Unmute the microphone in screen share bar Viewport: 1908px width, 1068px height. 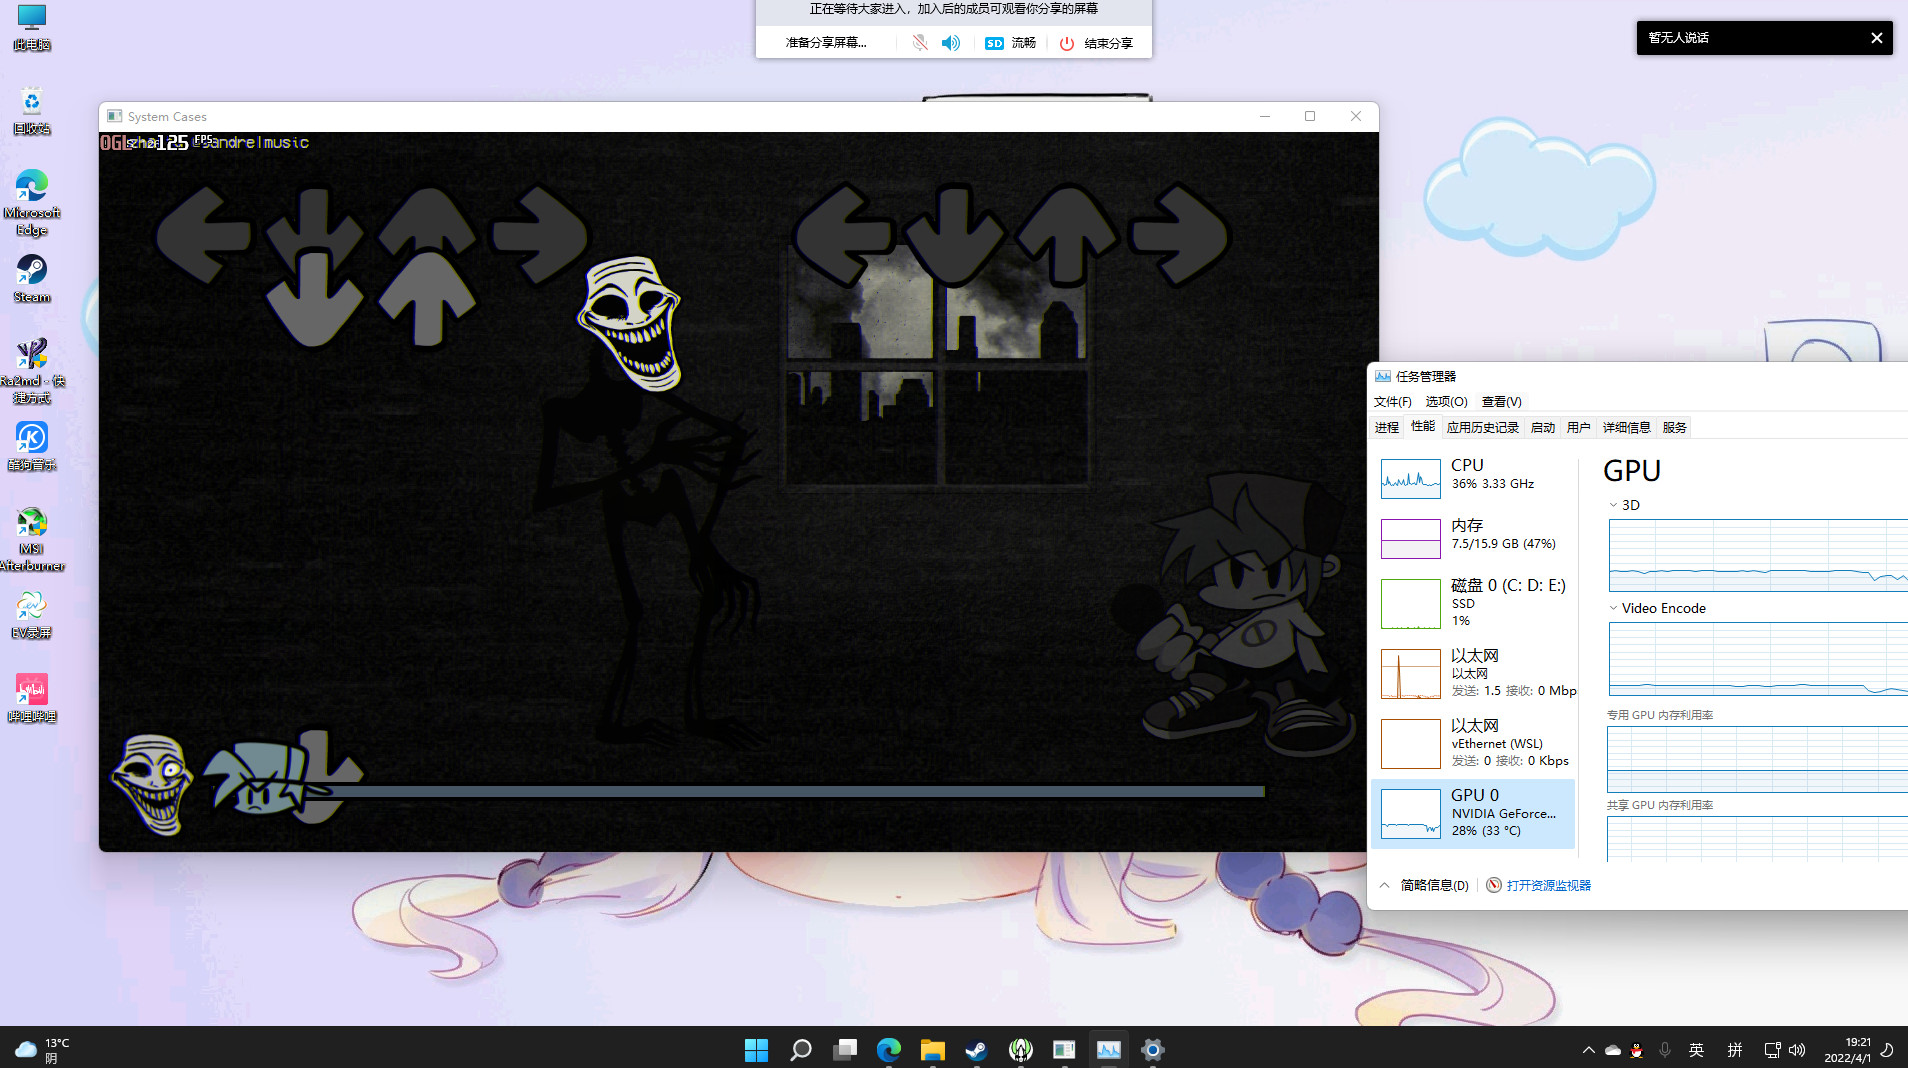[x=920, y=43]
